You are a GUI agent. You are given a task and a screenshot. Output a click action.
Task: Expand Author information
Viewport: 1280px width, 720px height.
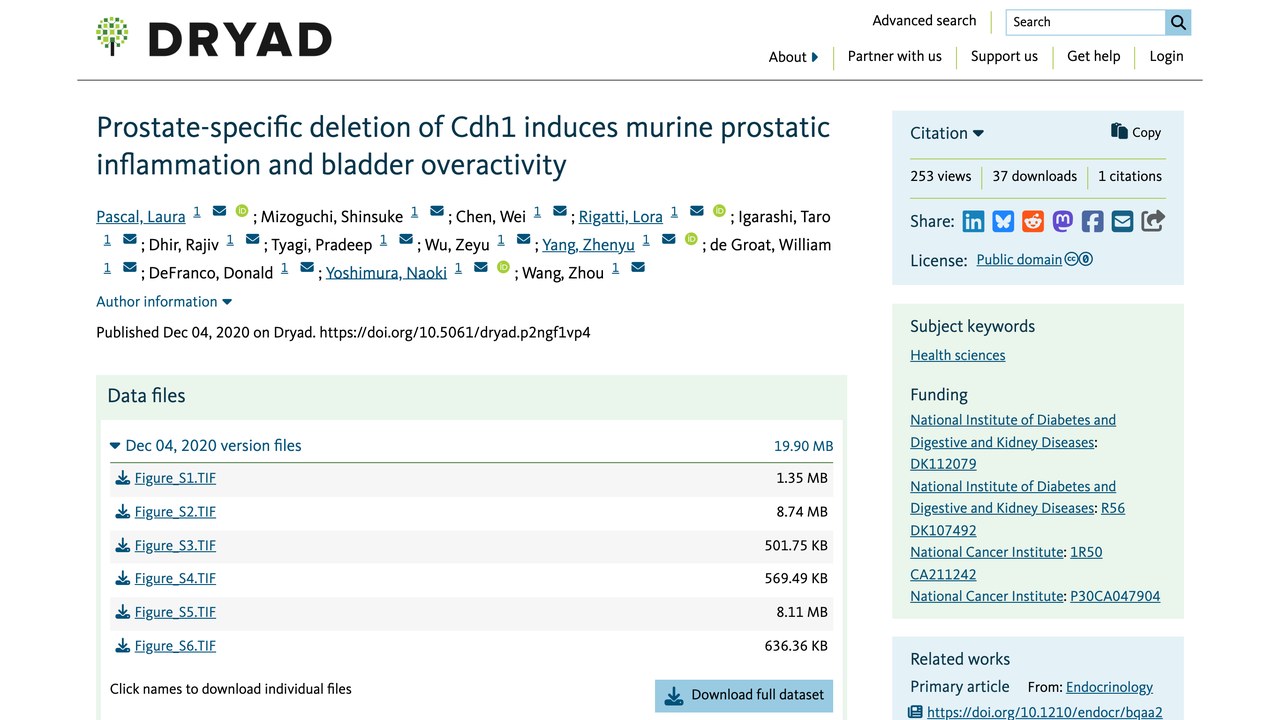pos(164,302)
